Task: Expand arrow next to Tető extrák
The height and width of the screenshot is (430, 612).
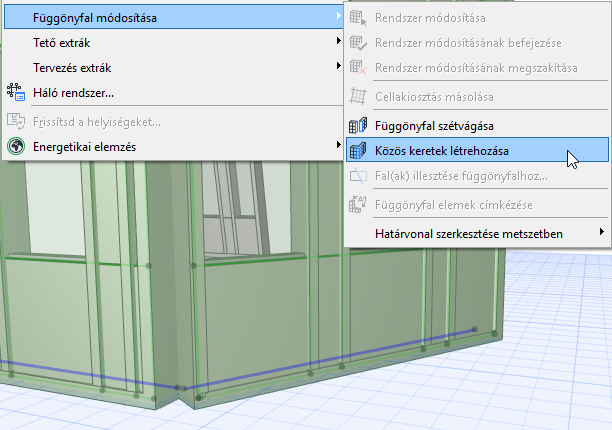Action: pyautogui.click(x=338, y=41)
